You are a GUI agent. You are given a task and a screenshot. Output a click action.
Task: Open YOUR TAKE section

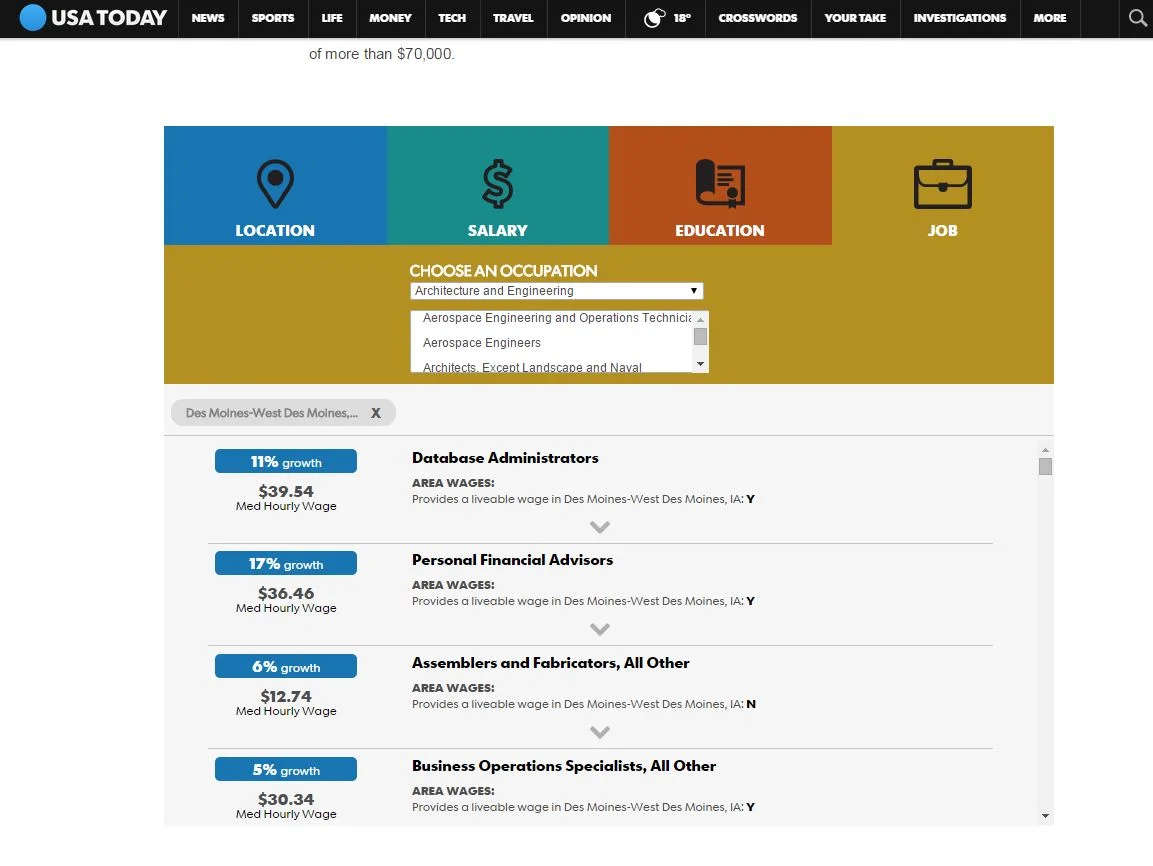pos(855,18)
